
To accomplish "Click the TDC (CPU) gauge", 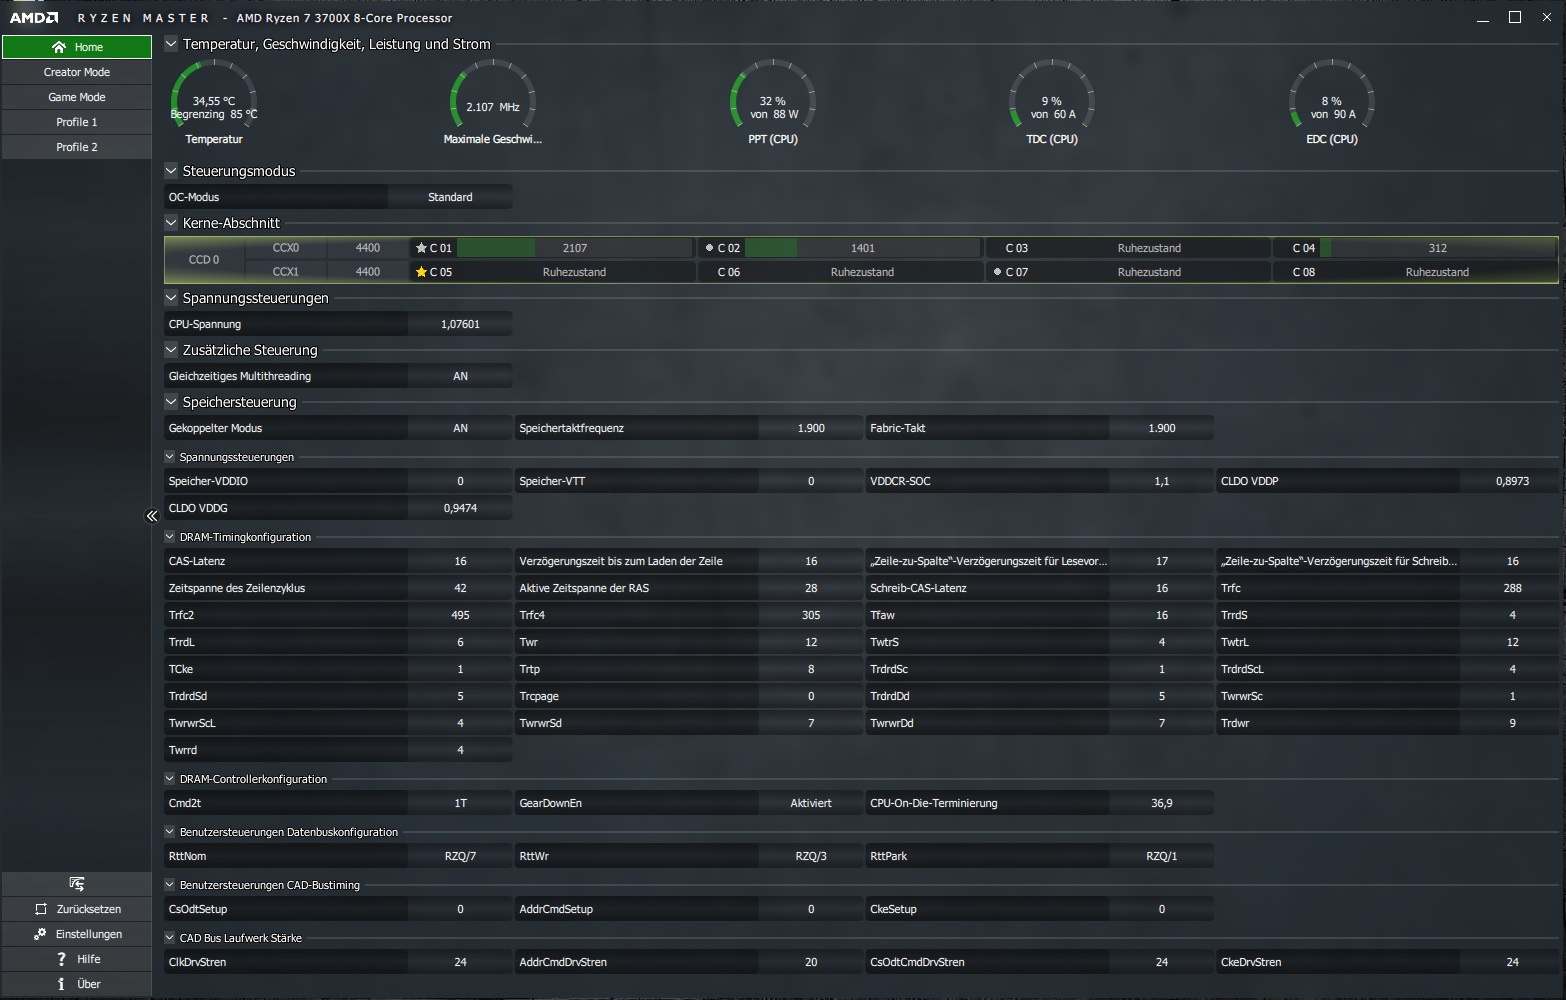I will 1052,101.
